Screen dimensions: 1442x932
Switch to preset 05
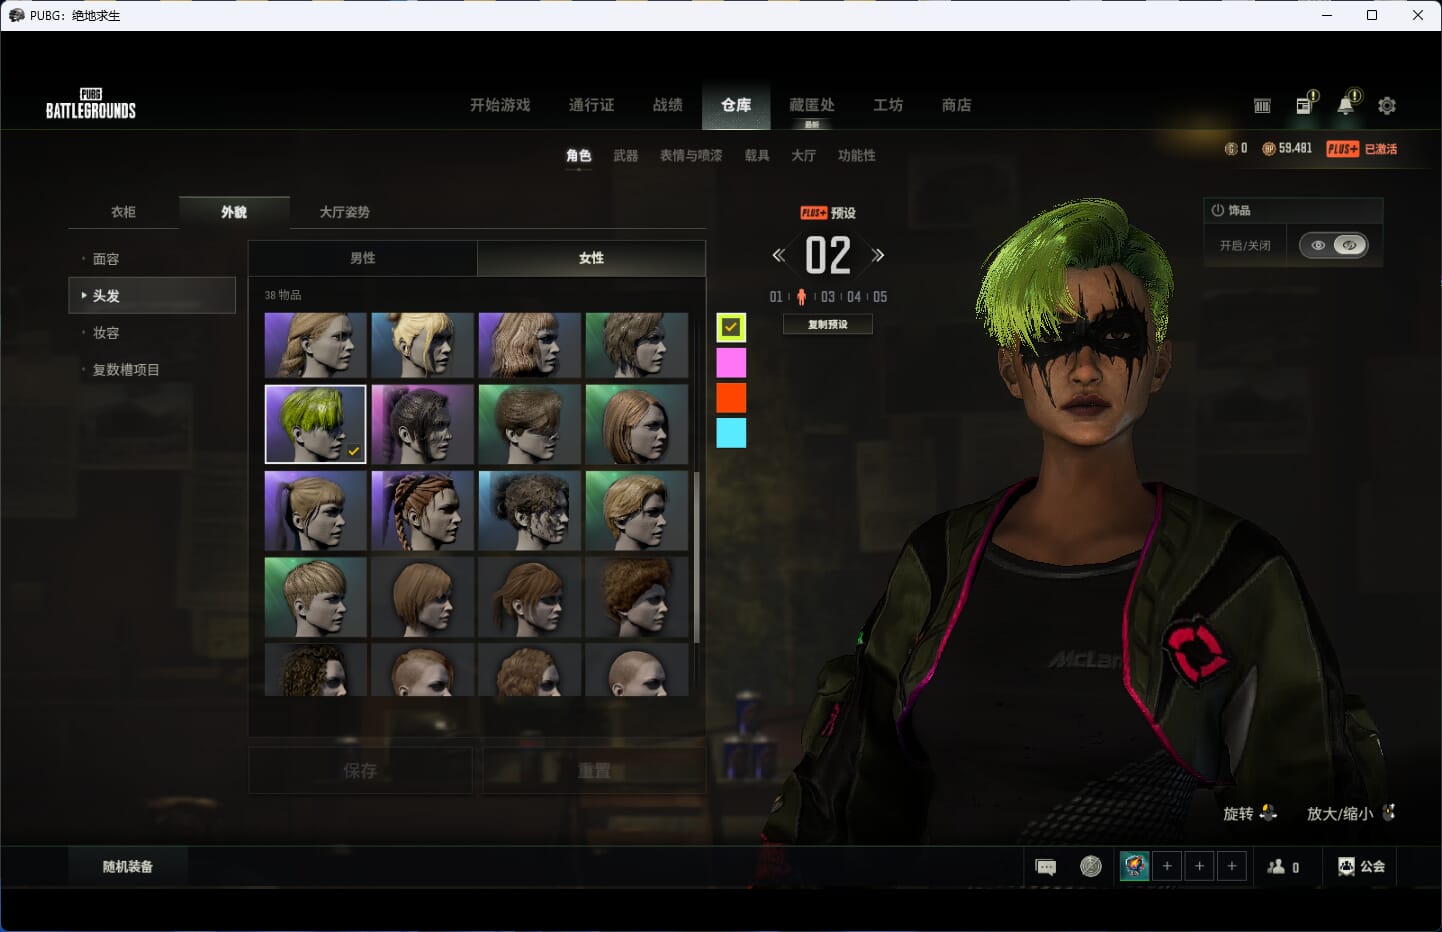coord(880,297)
